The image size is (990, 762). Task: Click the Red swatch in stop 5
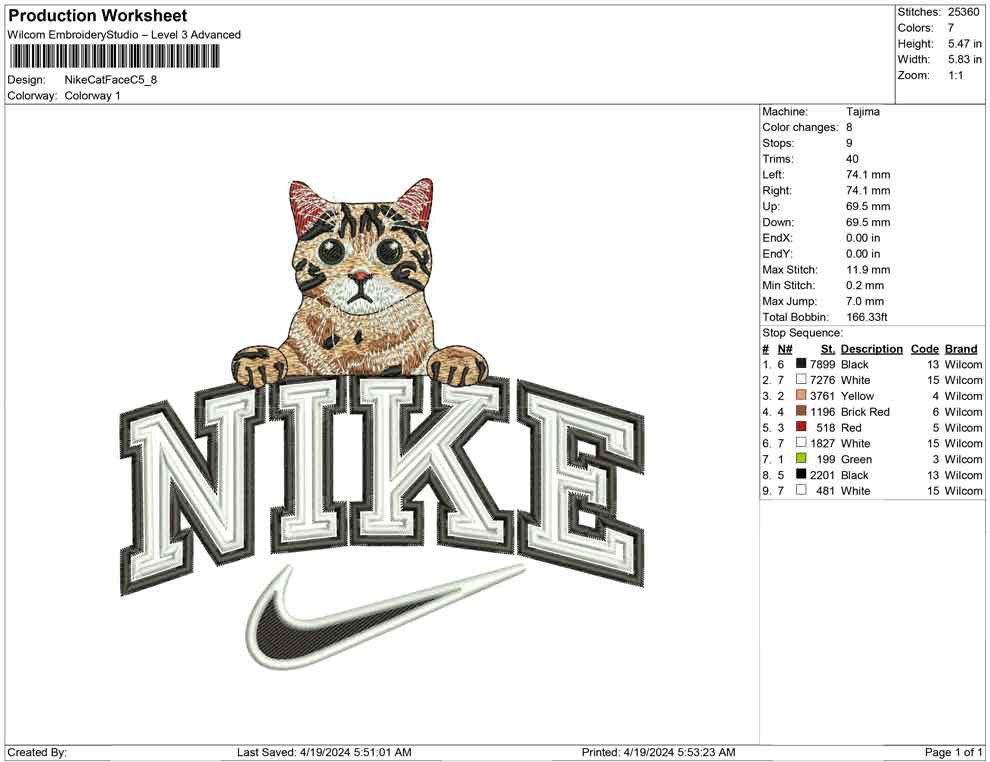pyautogui.click(x=801, y=427)
